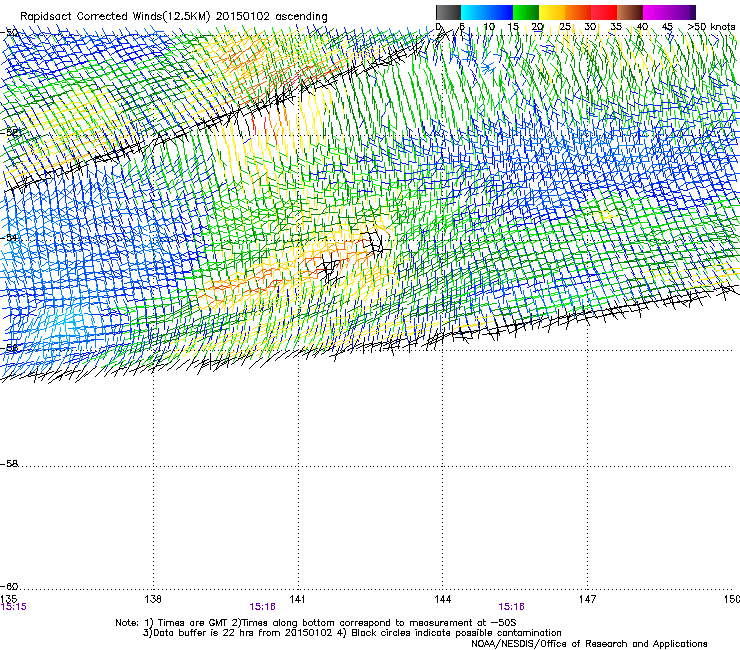Click the longitude label '138'

153,599
